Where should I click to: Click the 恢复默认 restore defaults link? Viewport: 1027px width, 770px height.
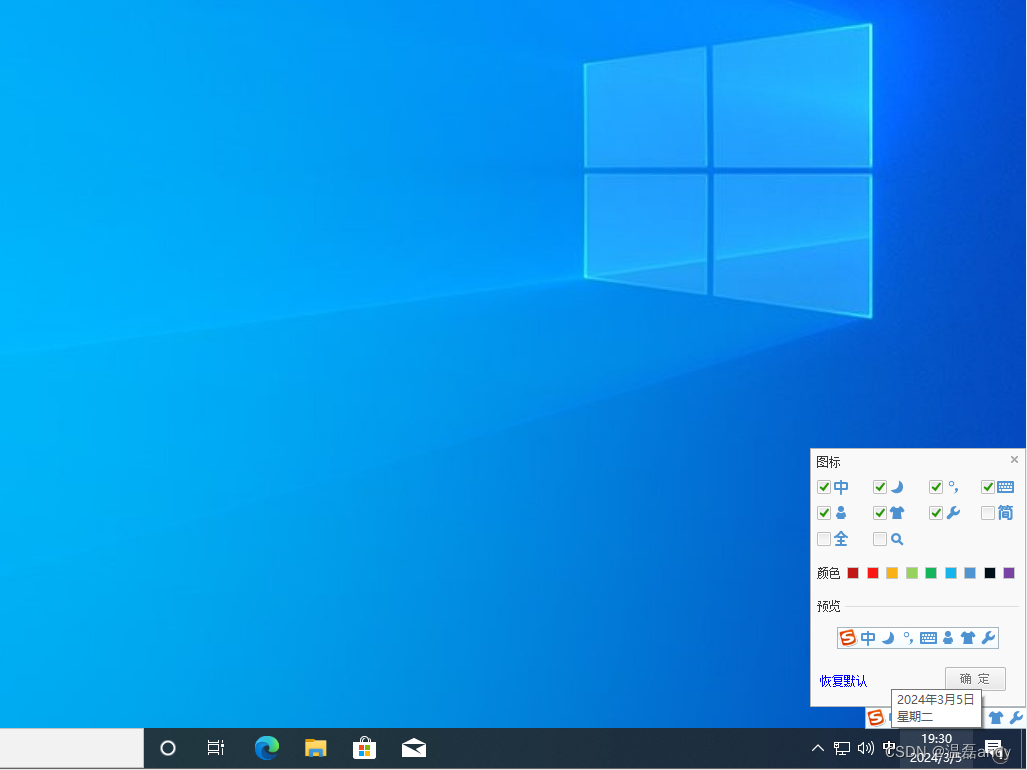[x=843, y=681]
